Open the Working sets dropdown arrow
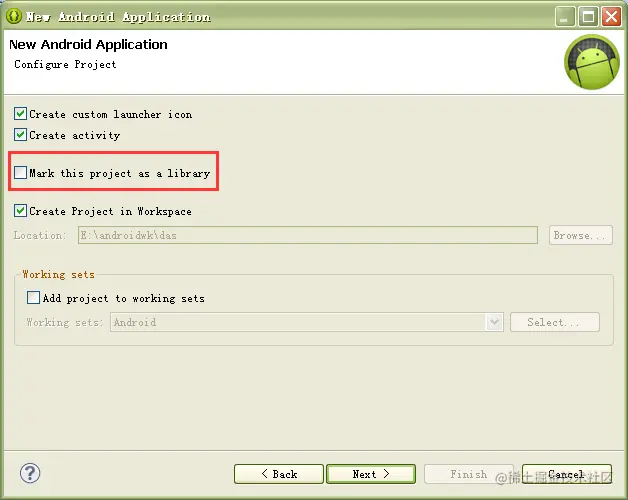This screenshot has width=628, height=500. (494, 322)
